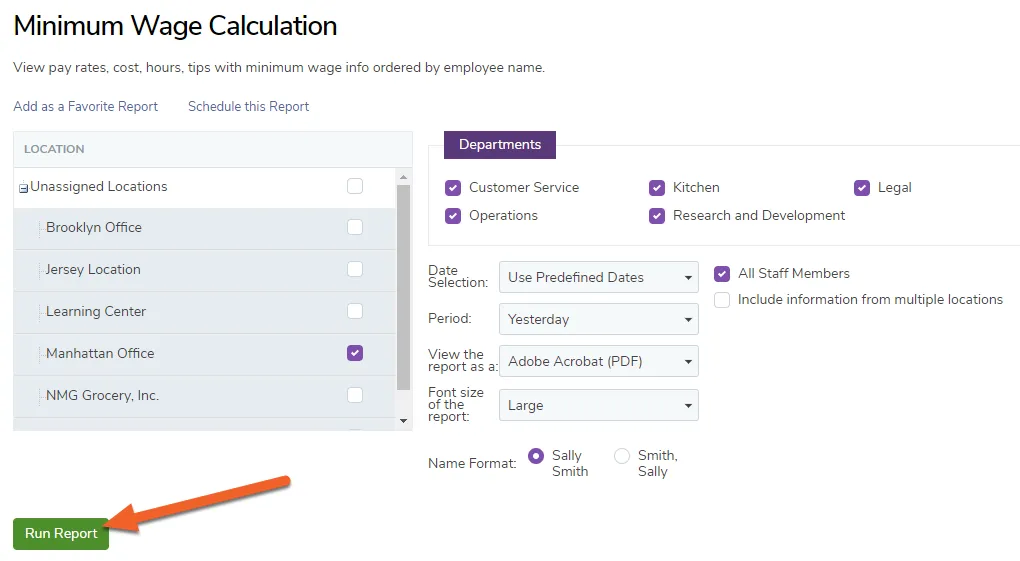Click the location list scrollbar thumb
1020x561 pixels.
(x=403, y=287)
